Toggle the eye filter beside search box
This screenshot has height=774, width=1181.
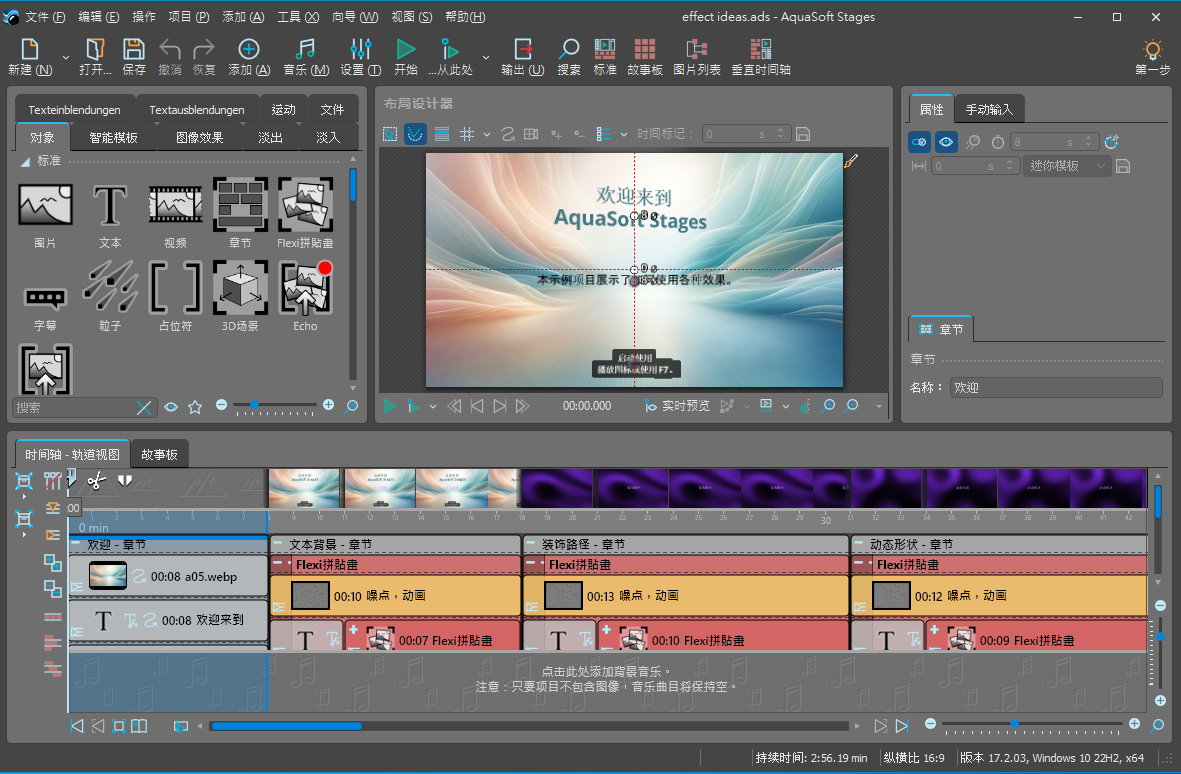tap(171, 407)
